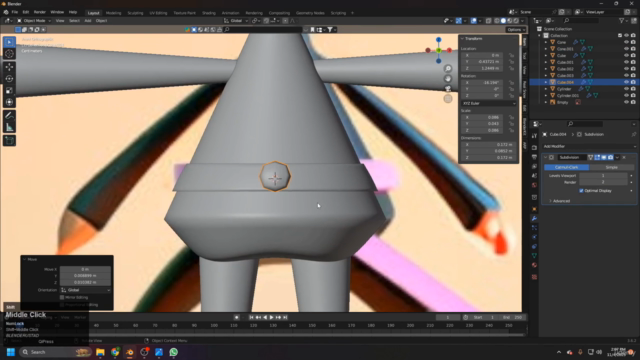
Task: Toggle Subdivision modifier viewport display
Action: pyautogui.click(x=604, y=157)
